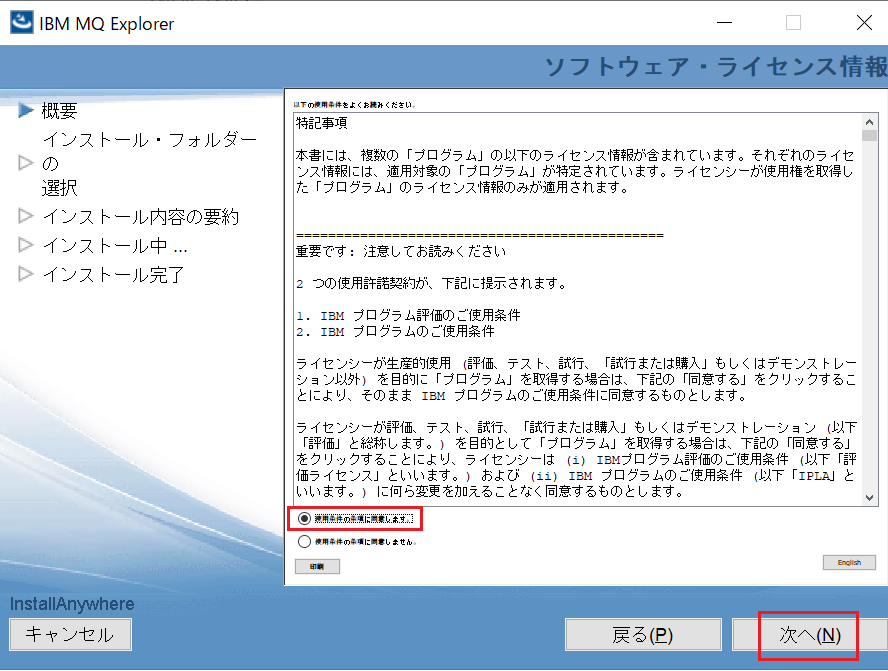
Task: Click the triangle beside インストール内容の要約
Action: point(26,216)
